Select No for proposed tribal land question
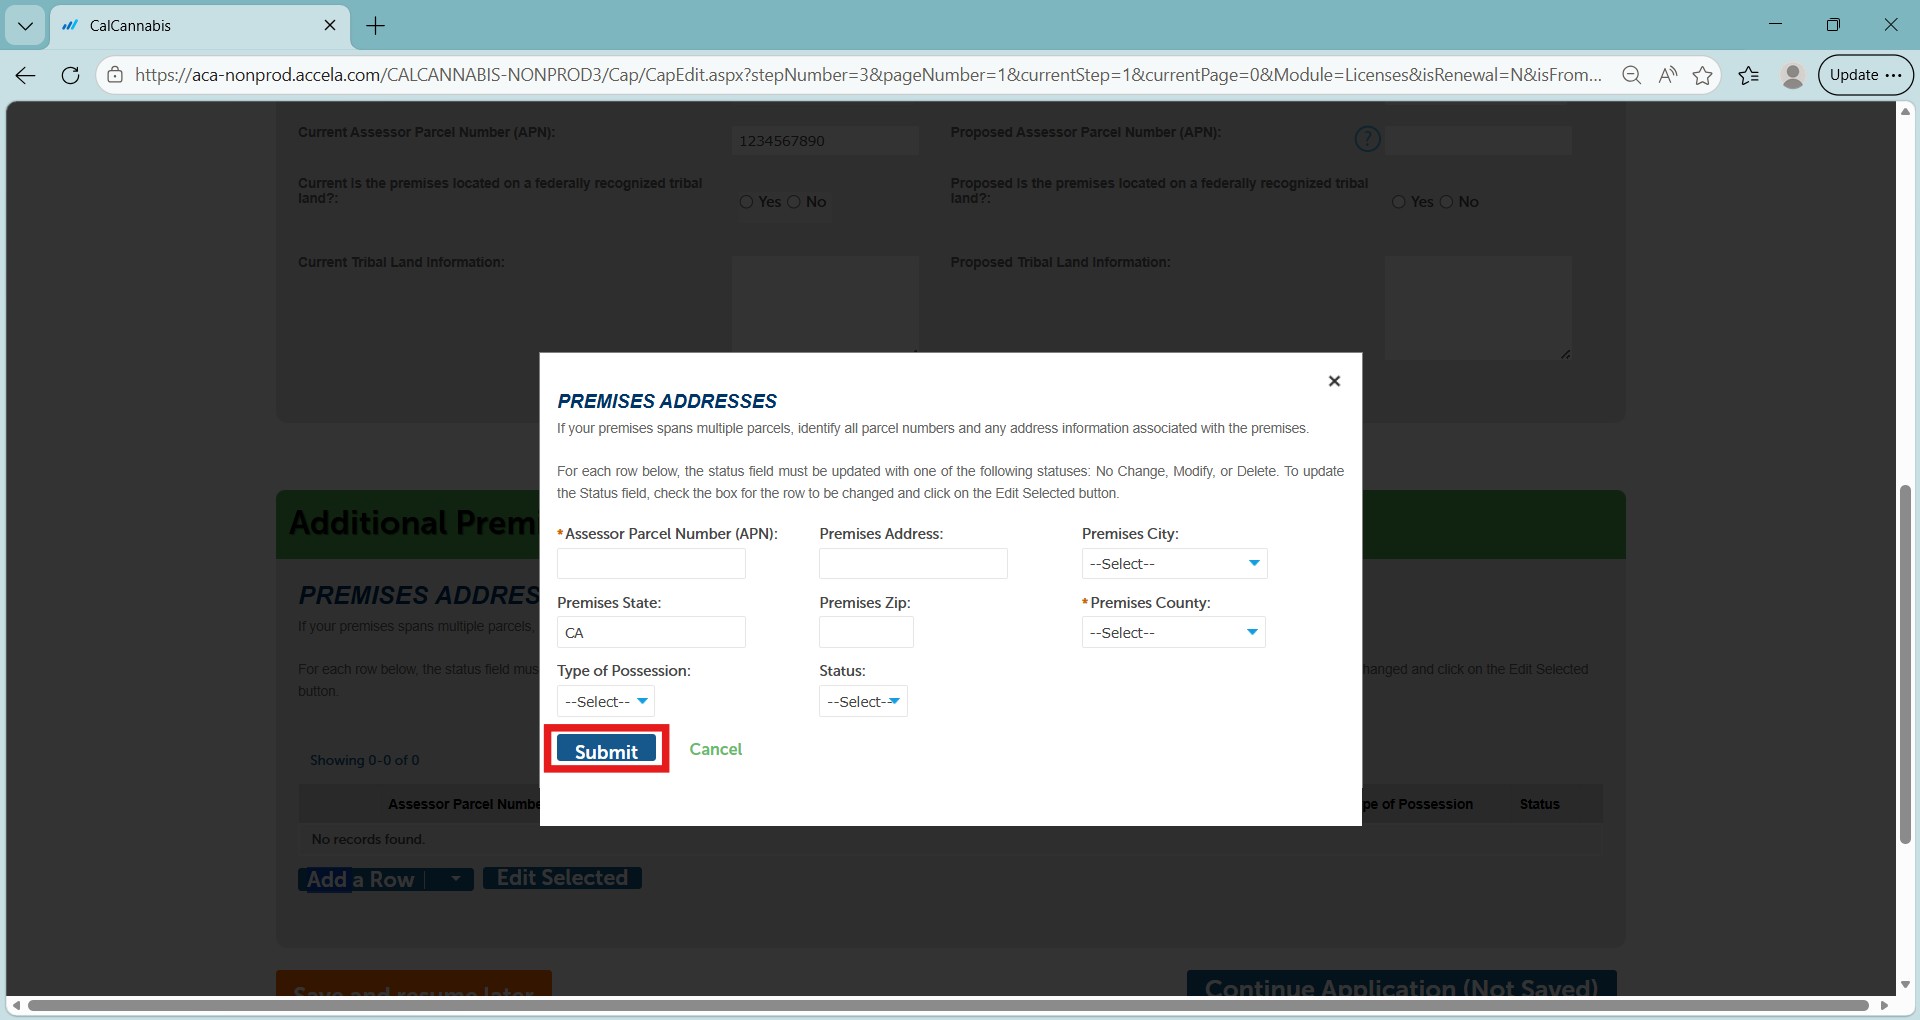This screenshot has height=1020, width=1920. click(1446, 202)
